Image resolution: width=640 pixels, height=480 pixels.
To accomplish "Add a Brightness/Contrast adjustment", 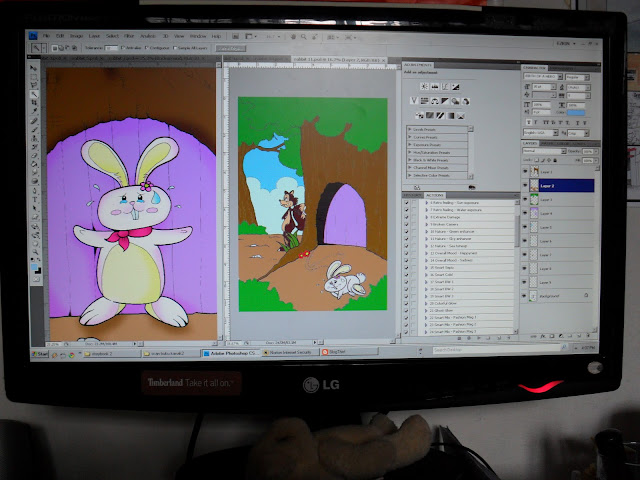I will (424, 87).
